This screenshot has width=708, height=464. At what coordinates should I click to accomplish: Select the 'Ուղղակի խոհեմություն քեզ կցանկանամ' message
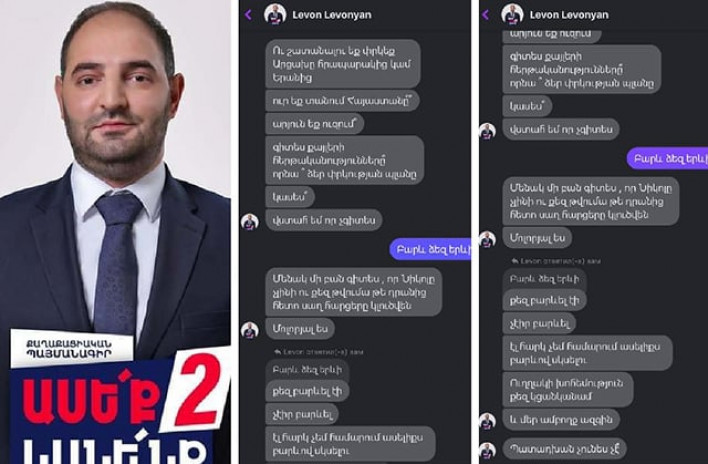pyautogui.click(x=568, y=390)
